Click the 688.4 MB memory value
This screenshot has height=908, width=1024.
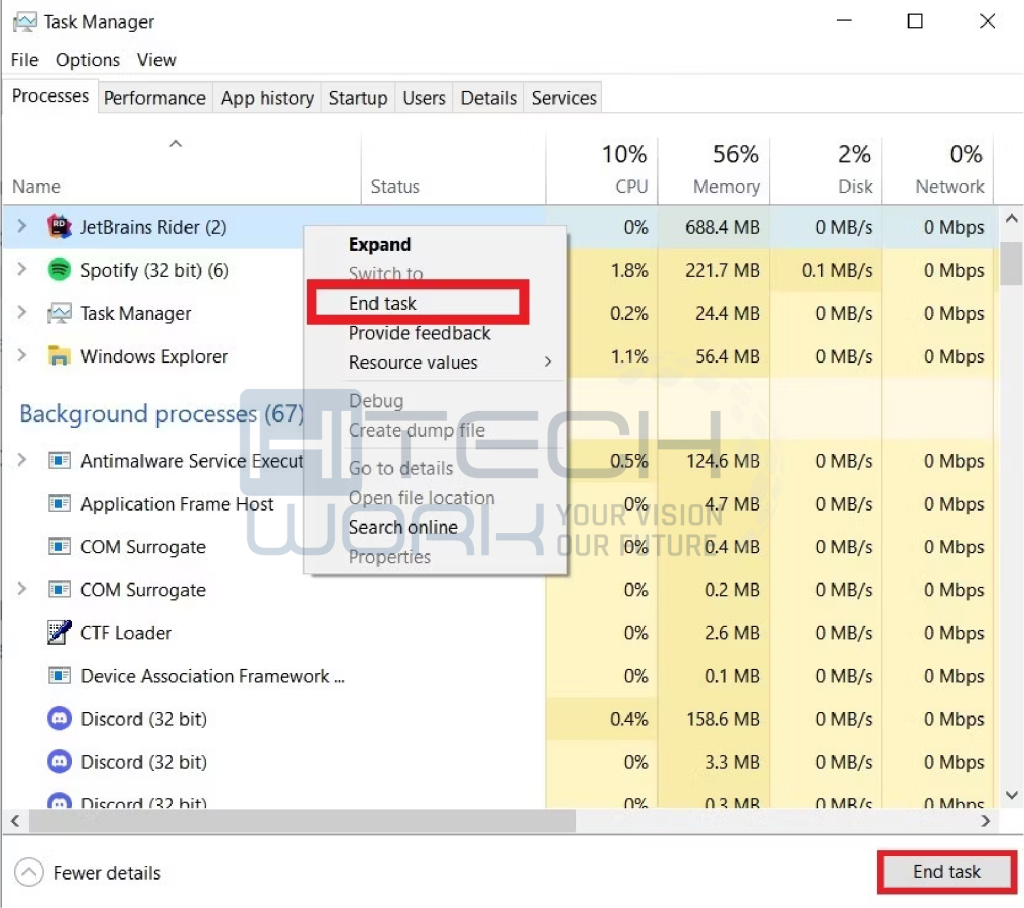pos(722,227)
